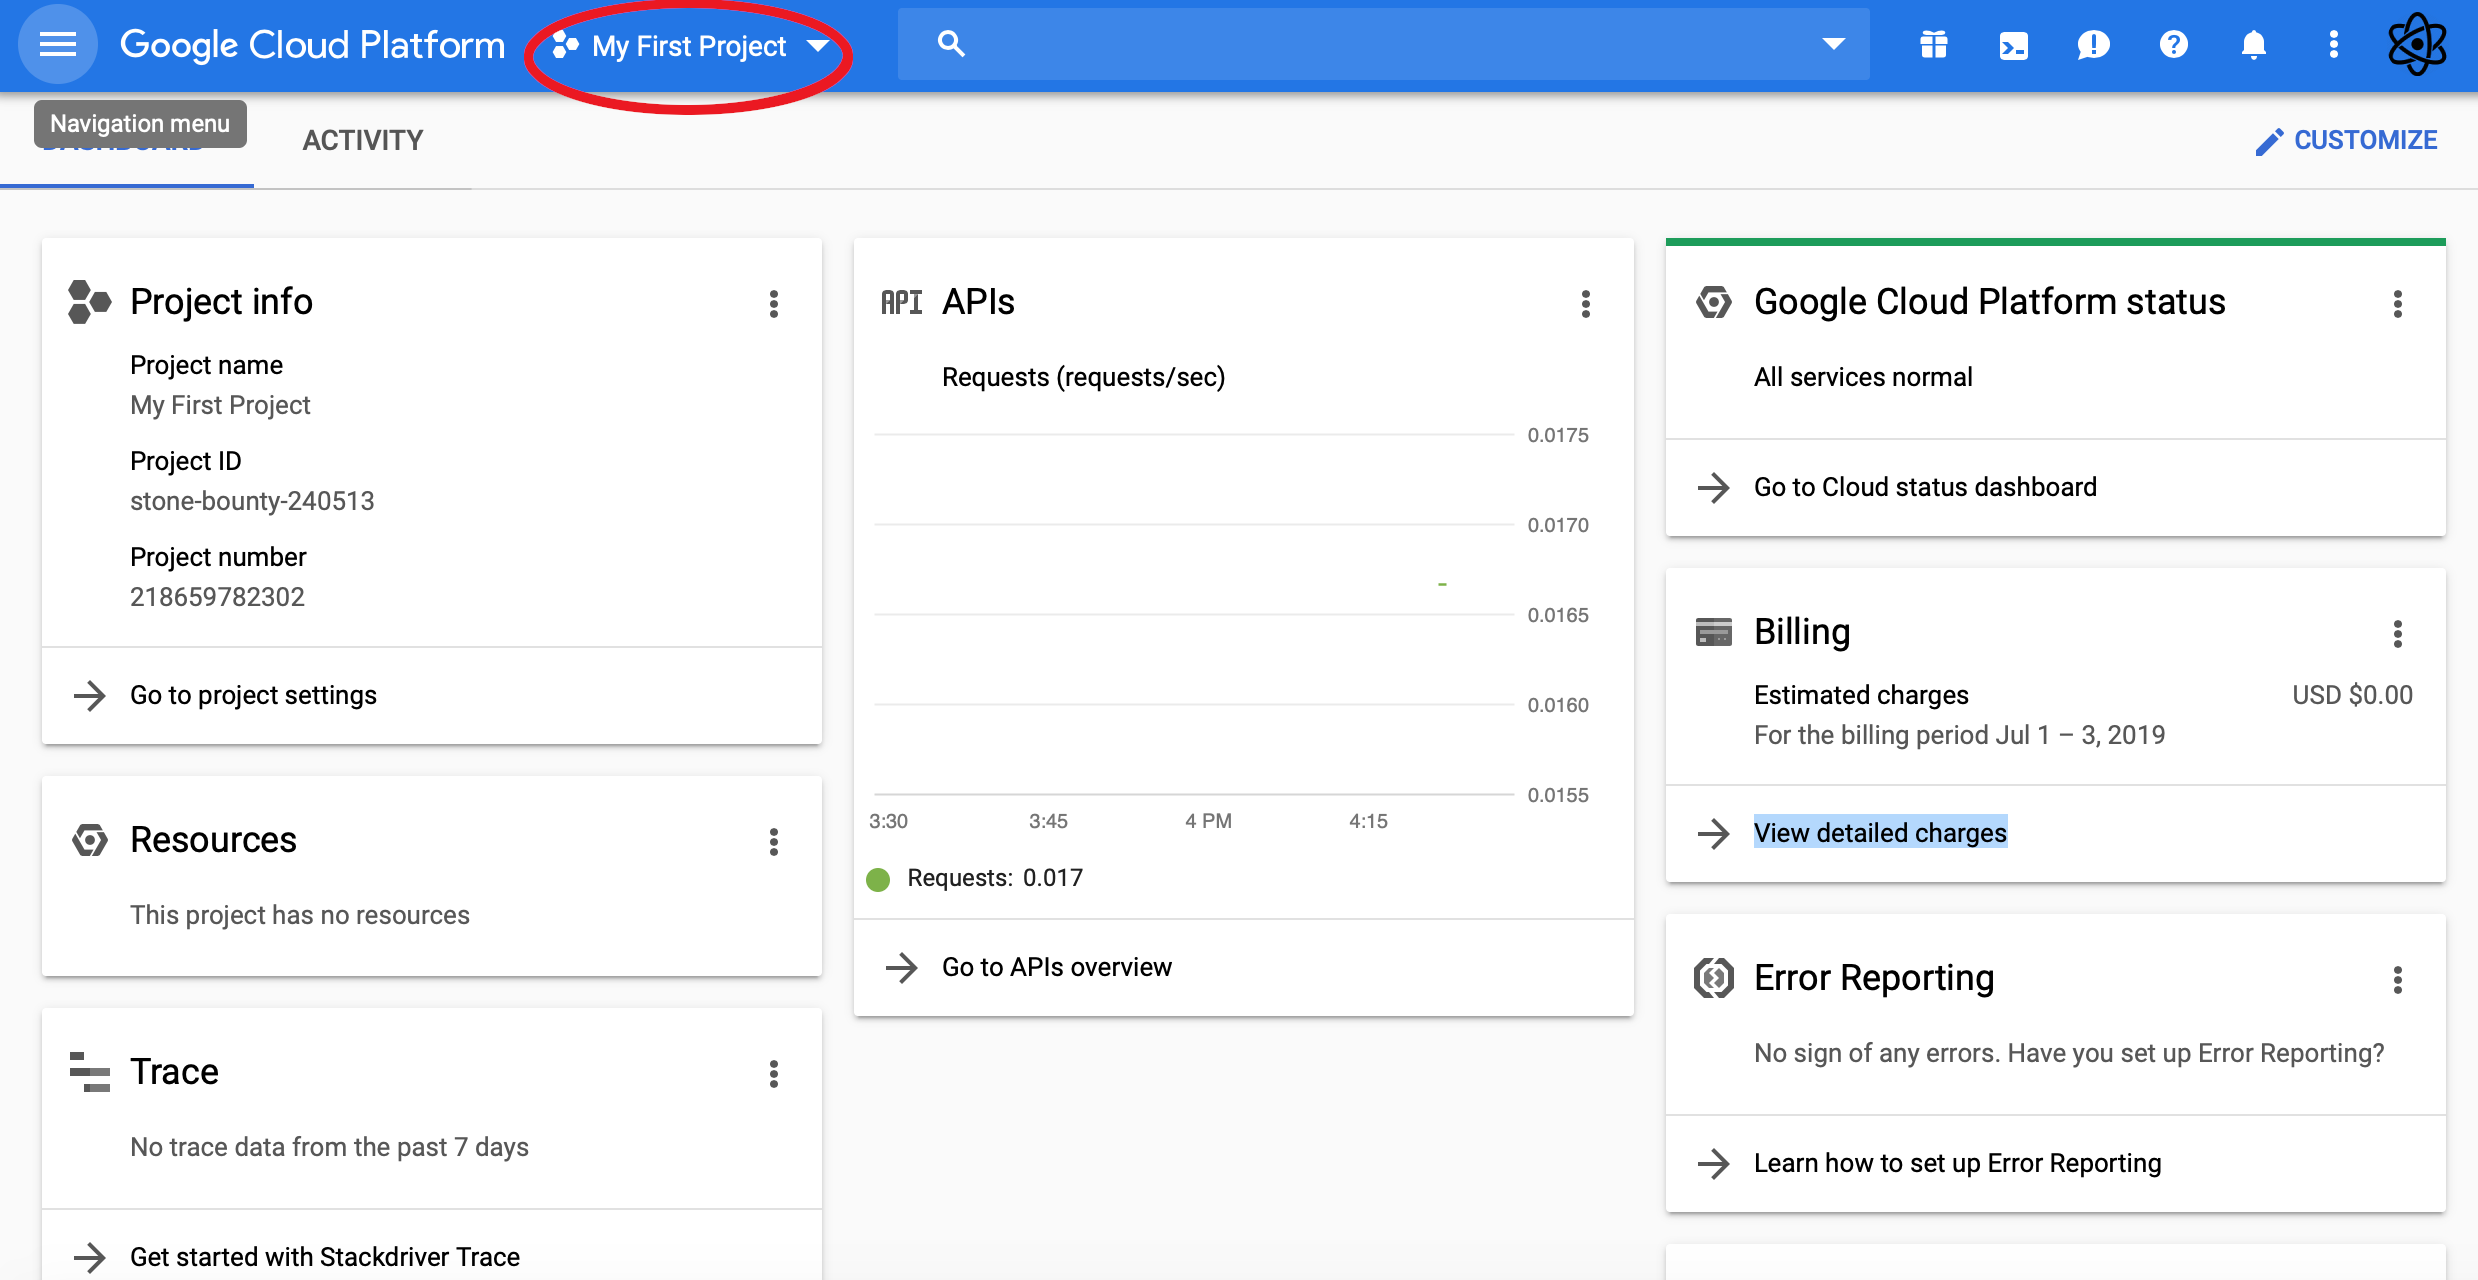Open the hamburger navigation menu
The width and height of the screenshot is (2478, 1280).
coord(57,45)
